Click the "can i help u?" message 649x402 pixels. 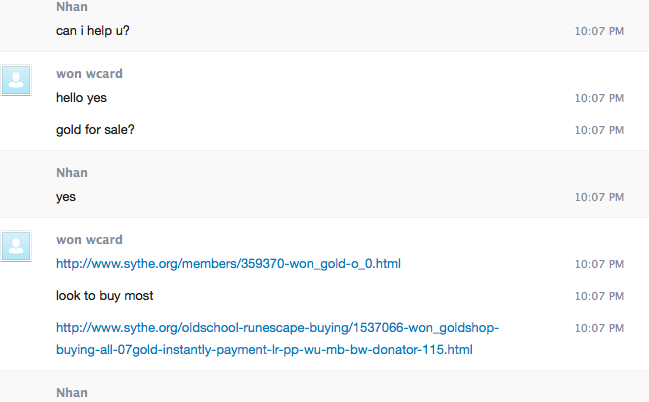93,31
